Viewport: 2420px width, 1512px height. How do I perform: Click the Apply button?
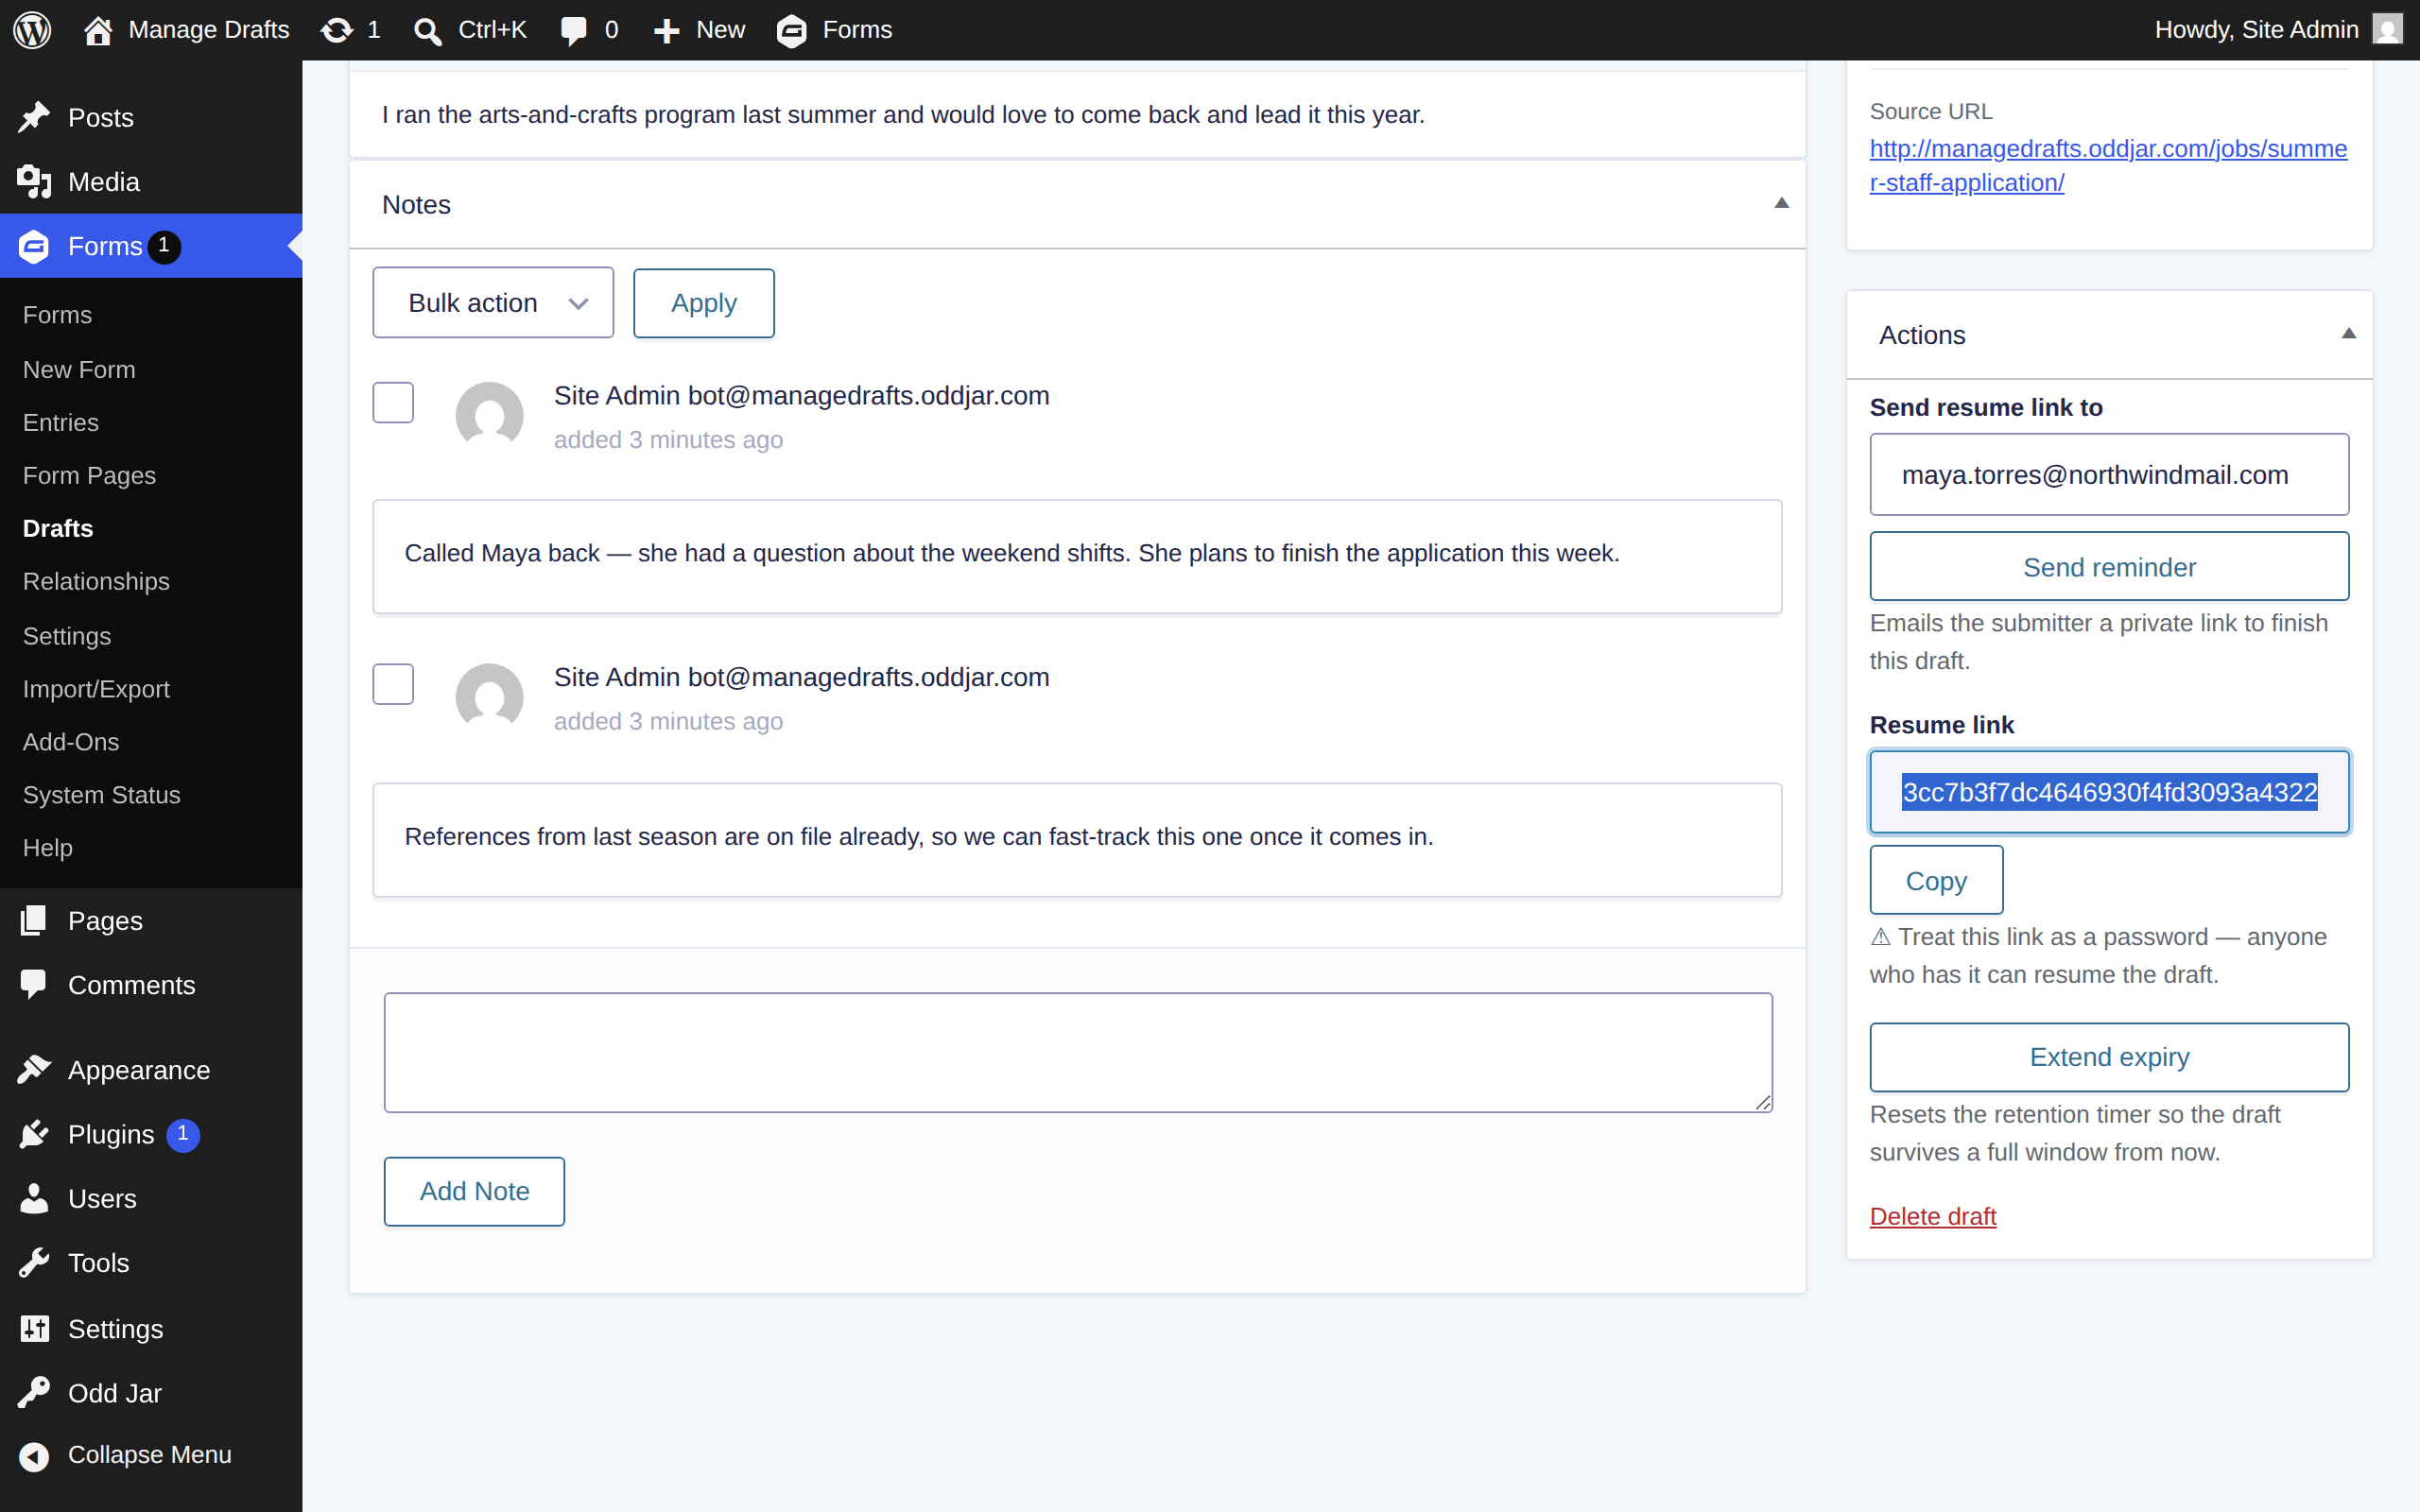click(x=704, y=303)
